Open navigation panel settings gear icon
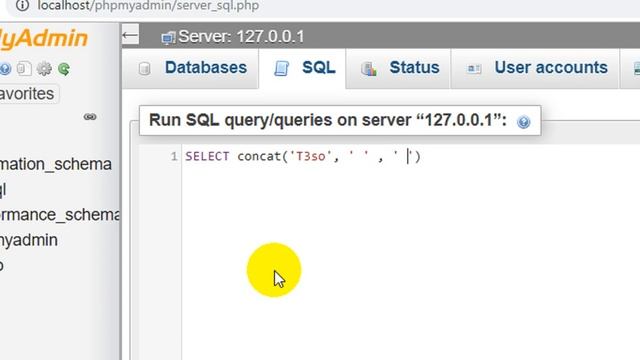 pos(44,69)
